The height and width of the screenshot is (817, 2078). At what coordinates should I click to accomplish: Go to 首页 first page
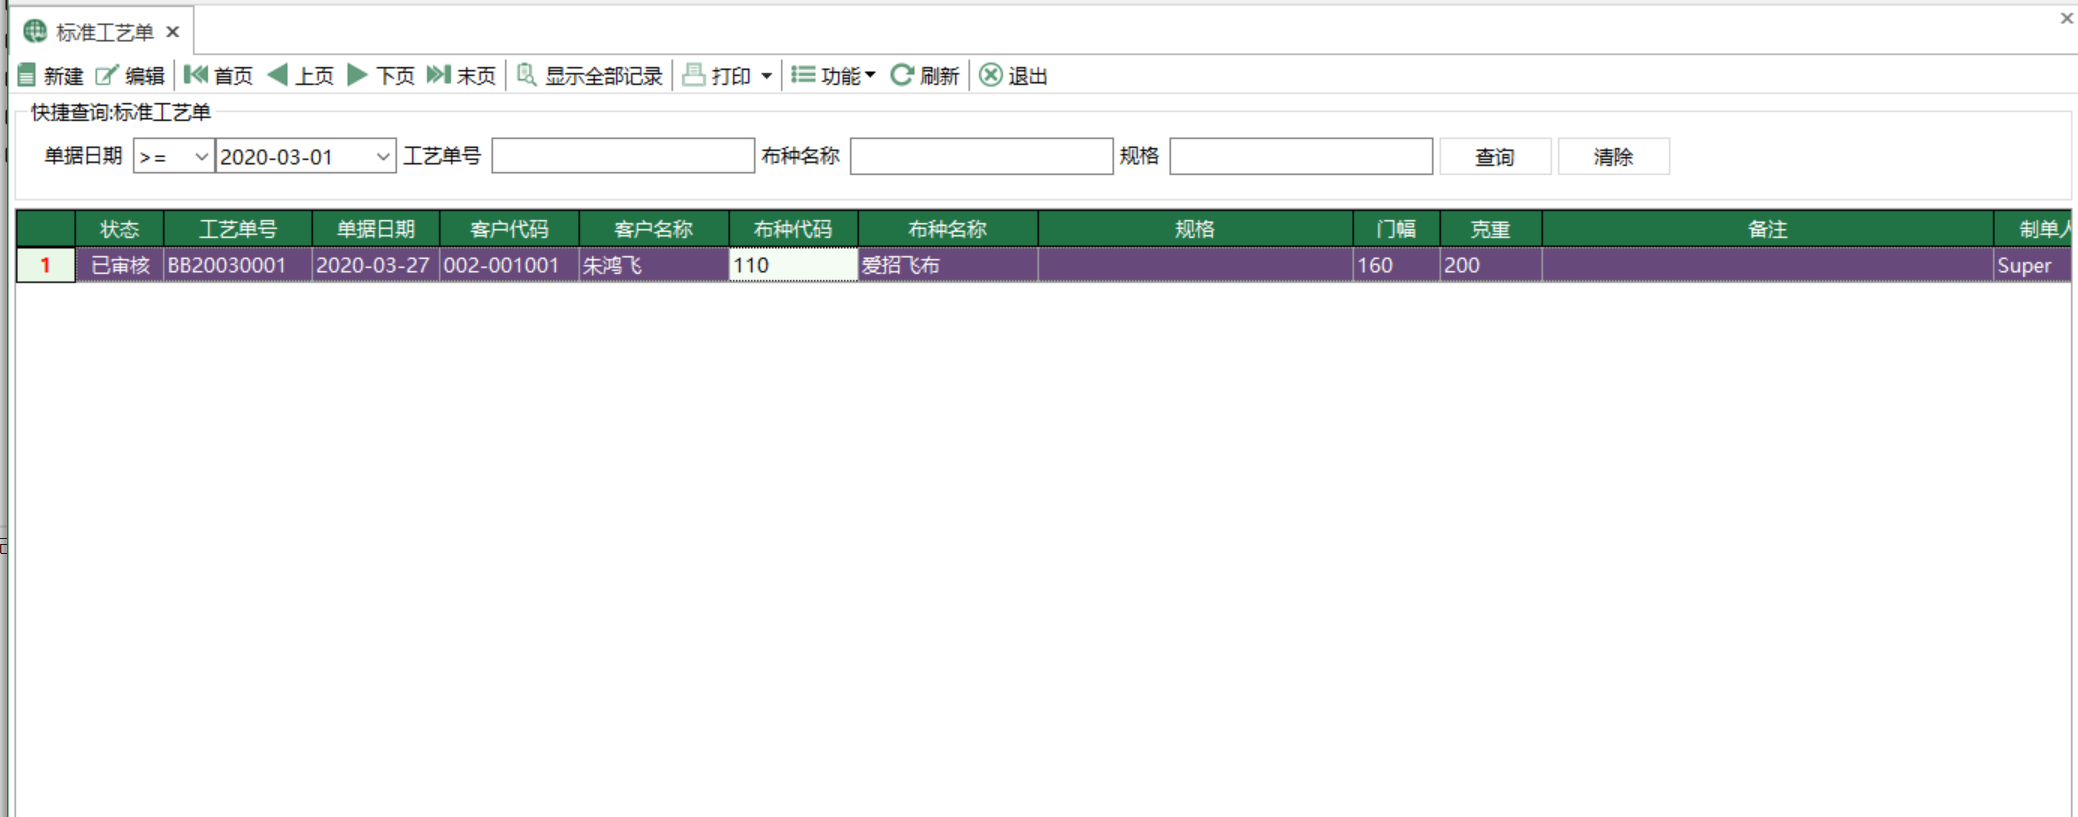coord(219,76)
